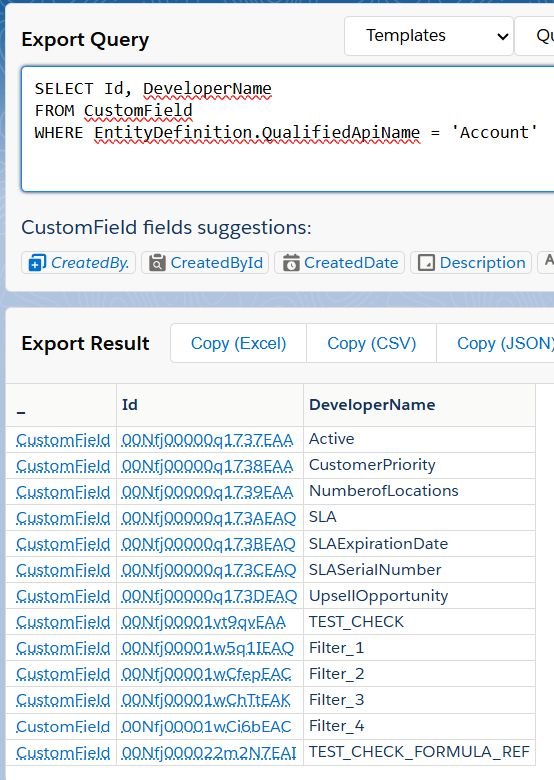Insert Description field suggestion
The width and height of the screenshot is (554, 780).
pyautogui.click(x=471, y=262)
